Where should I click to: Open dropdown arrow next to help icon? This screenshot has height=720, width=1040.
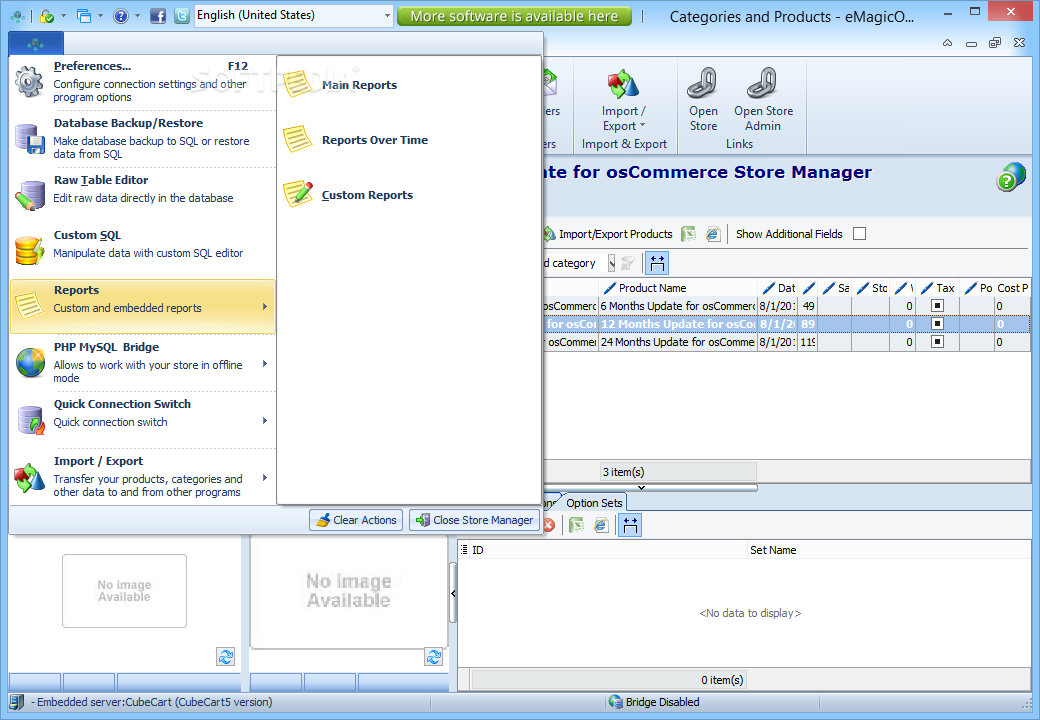pos(137,16)
